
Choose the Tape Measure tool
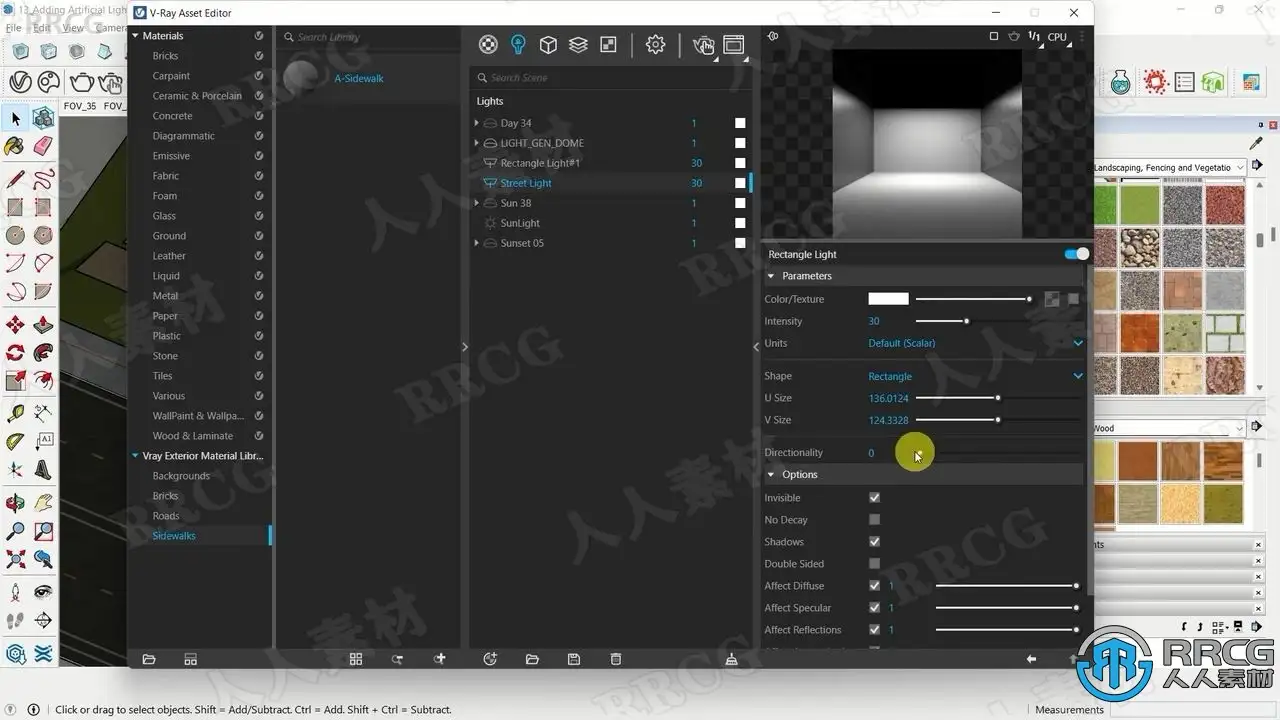pos(15,413)
